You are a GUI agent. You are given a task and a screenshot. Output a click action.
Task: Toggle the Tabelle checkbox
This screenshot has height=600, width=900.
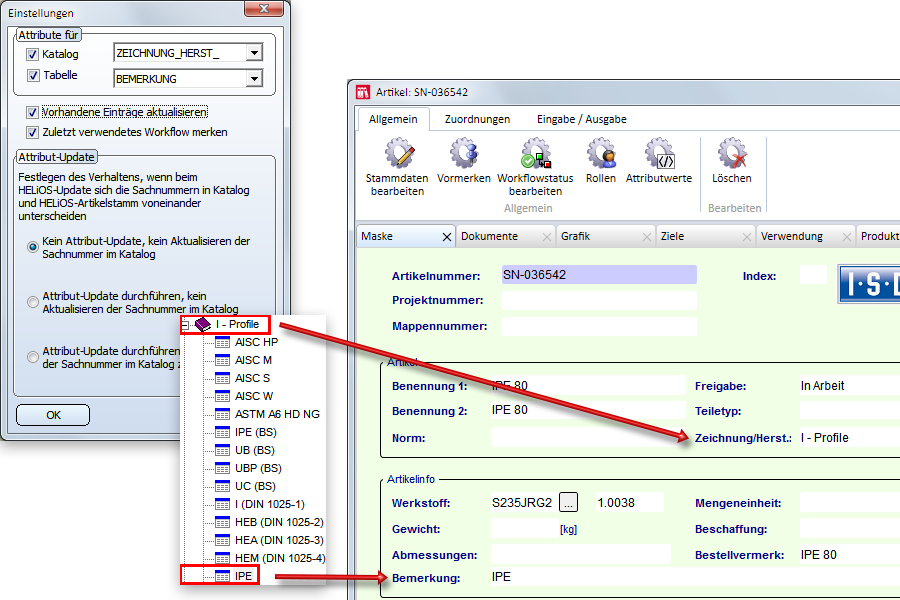[33, 76]
